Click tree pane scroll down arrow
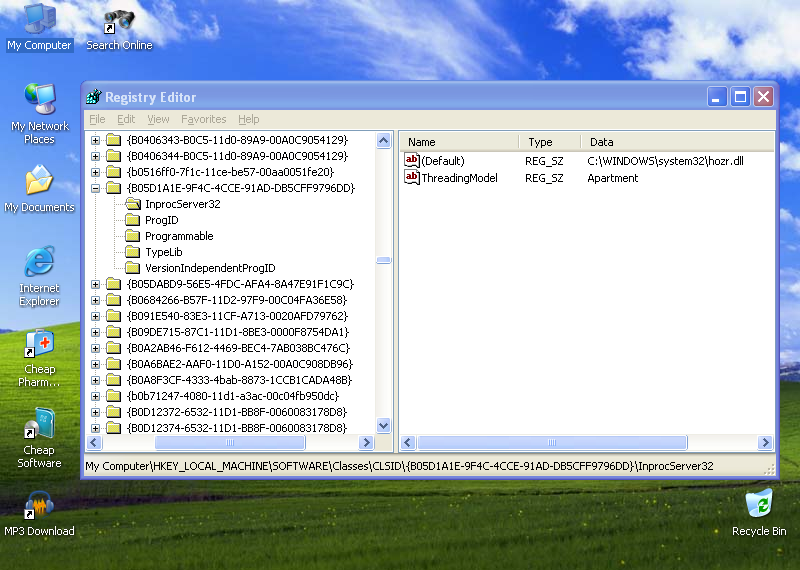Screen dimensions: 800x570 (384, 425)
